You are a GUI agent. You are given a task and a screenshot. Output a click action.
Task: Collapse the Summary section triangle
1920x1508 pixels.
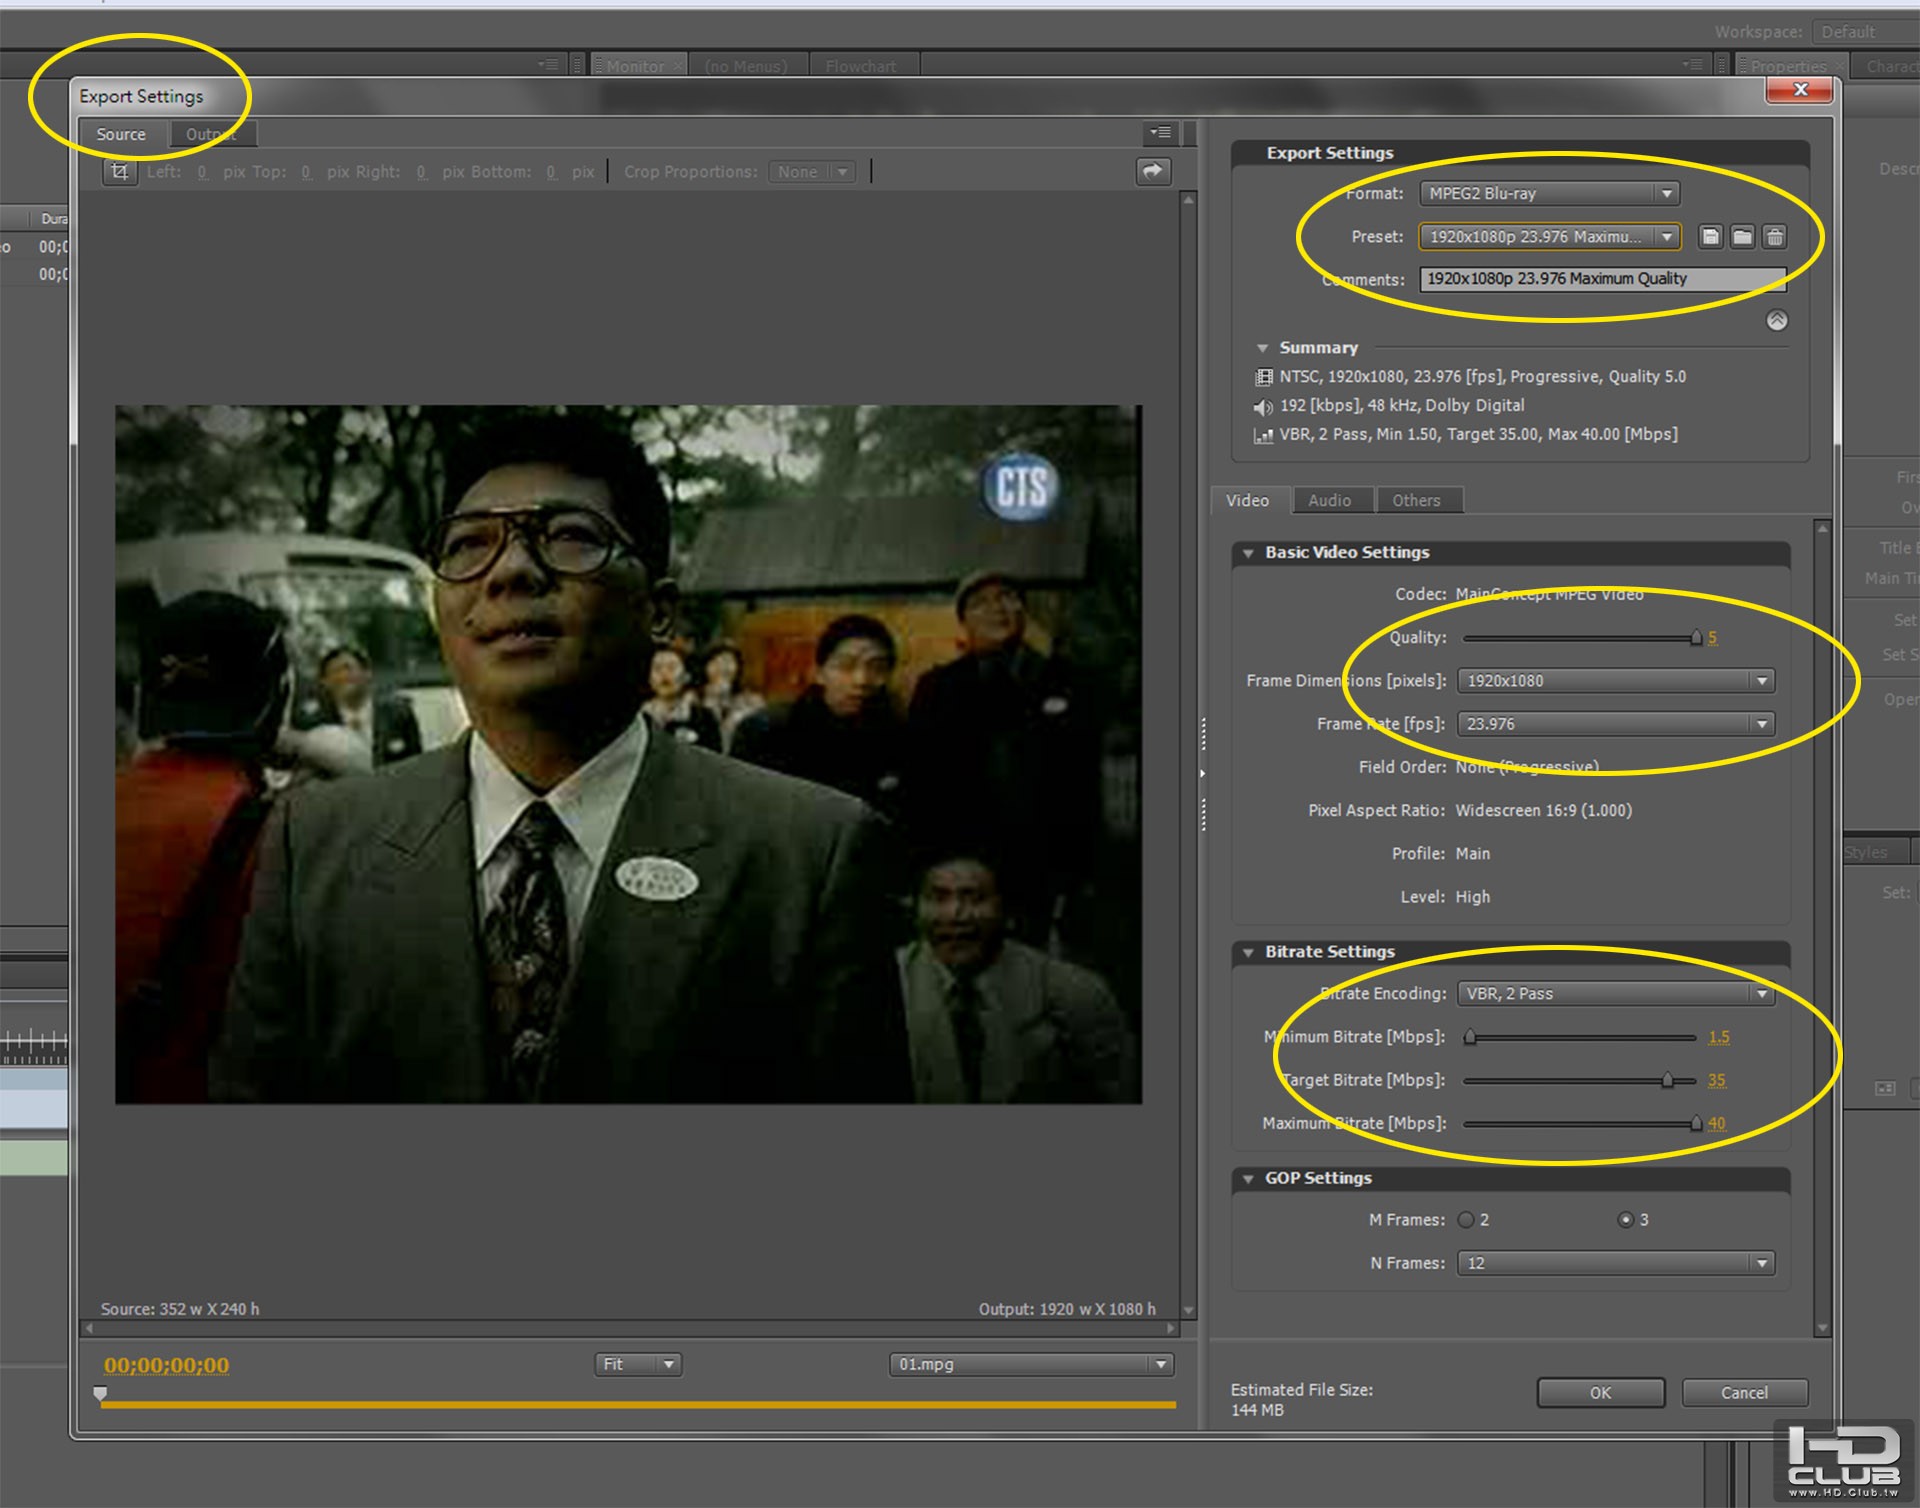(1262, 348)
